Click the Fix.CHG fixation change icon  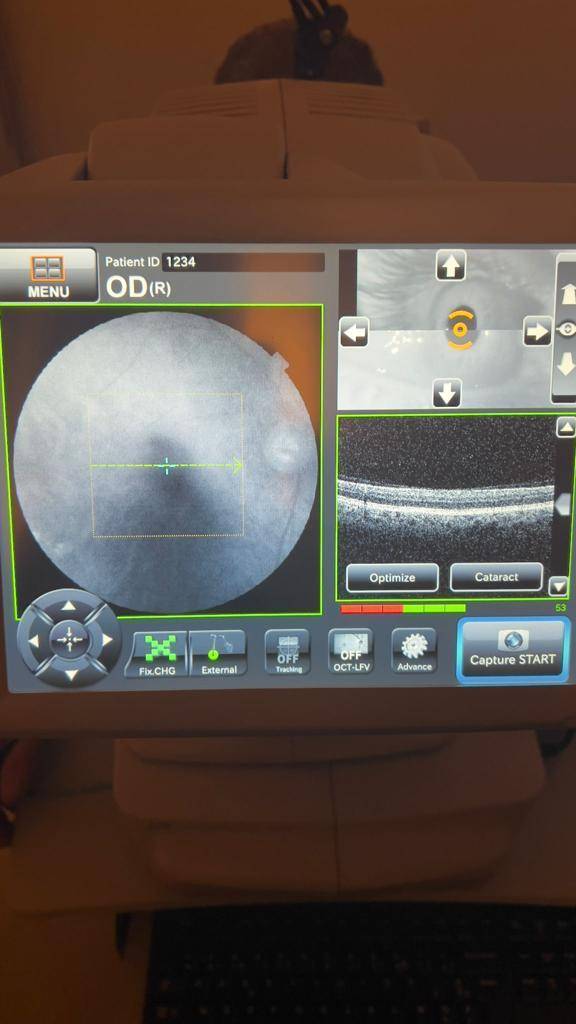156,654
